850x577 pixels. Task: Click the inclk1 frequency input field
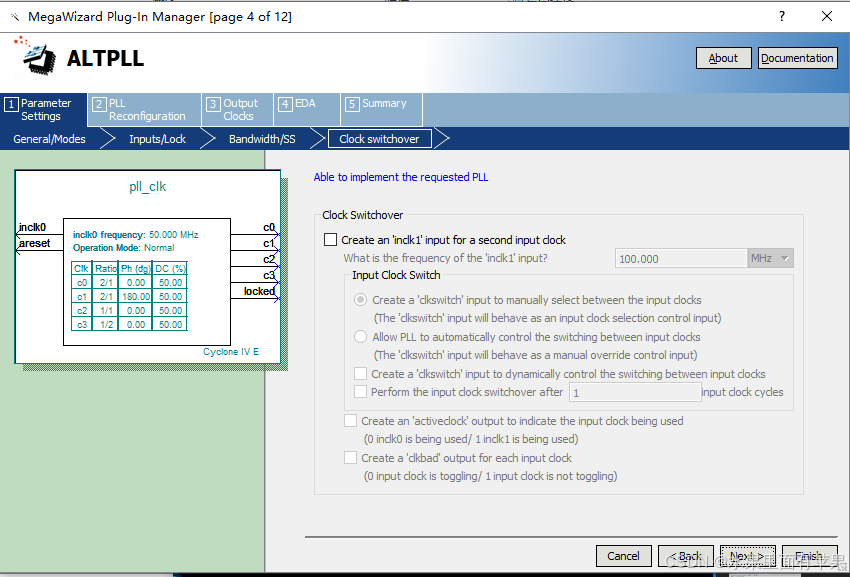click(681, 259)
